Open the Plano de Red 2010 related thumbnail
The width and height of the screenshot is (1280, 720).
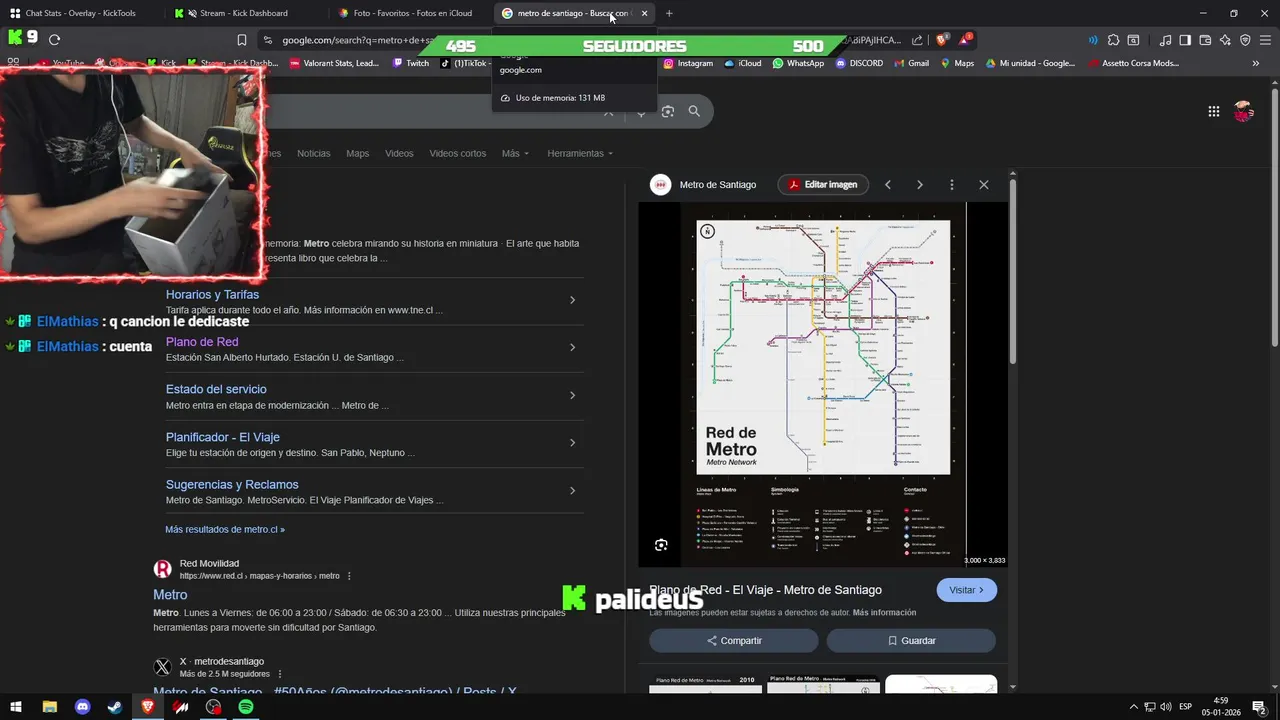pos(705,684)
